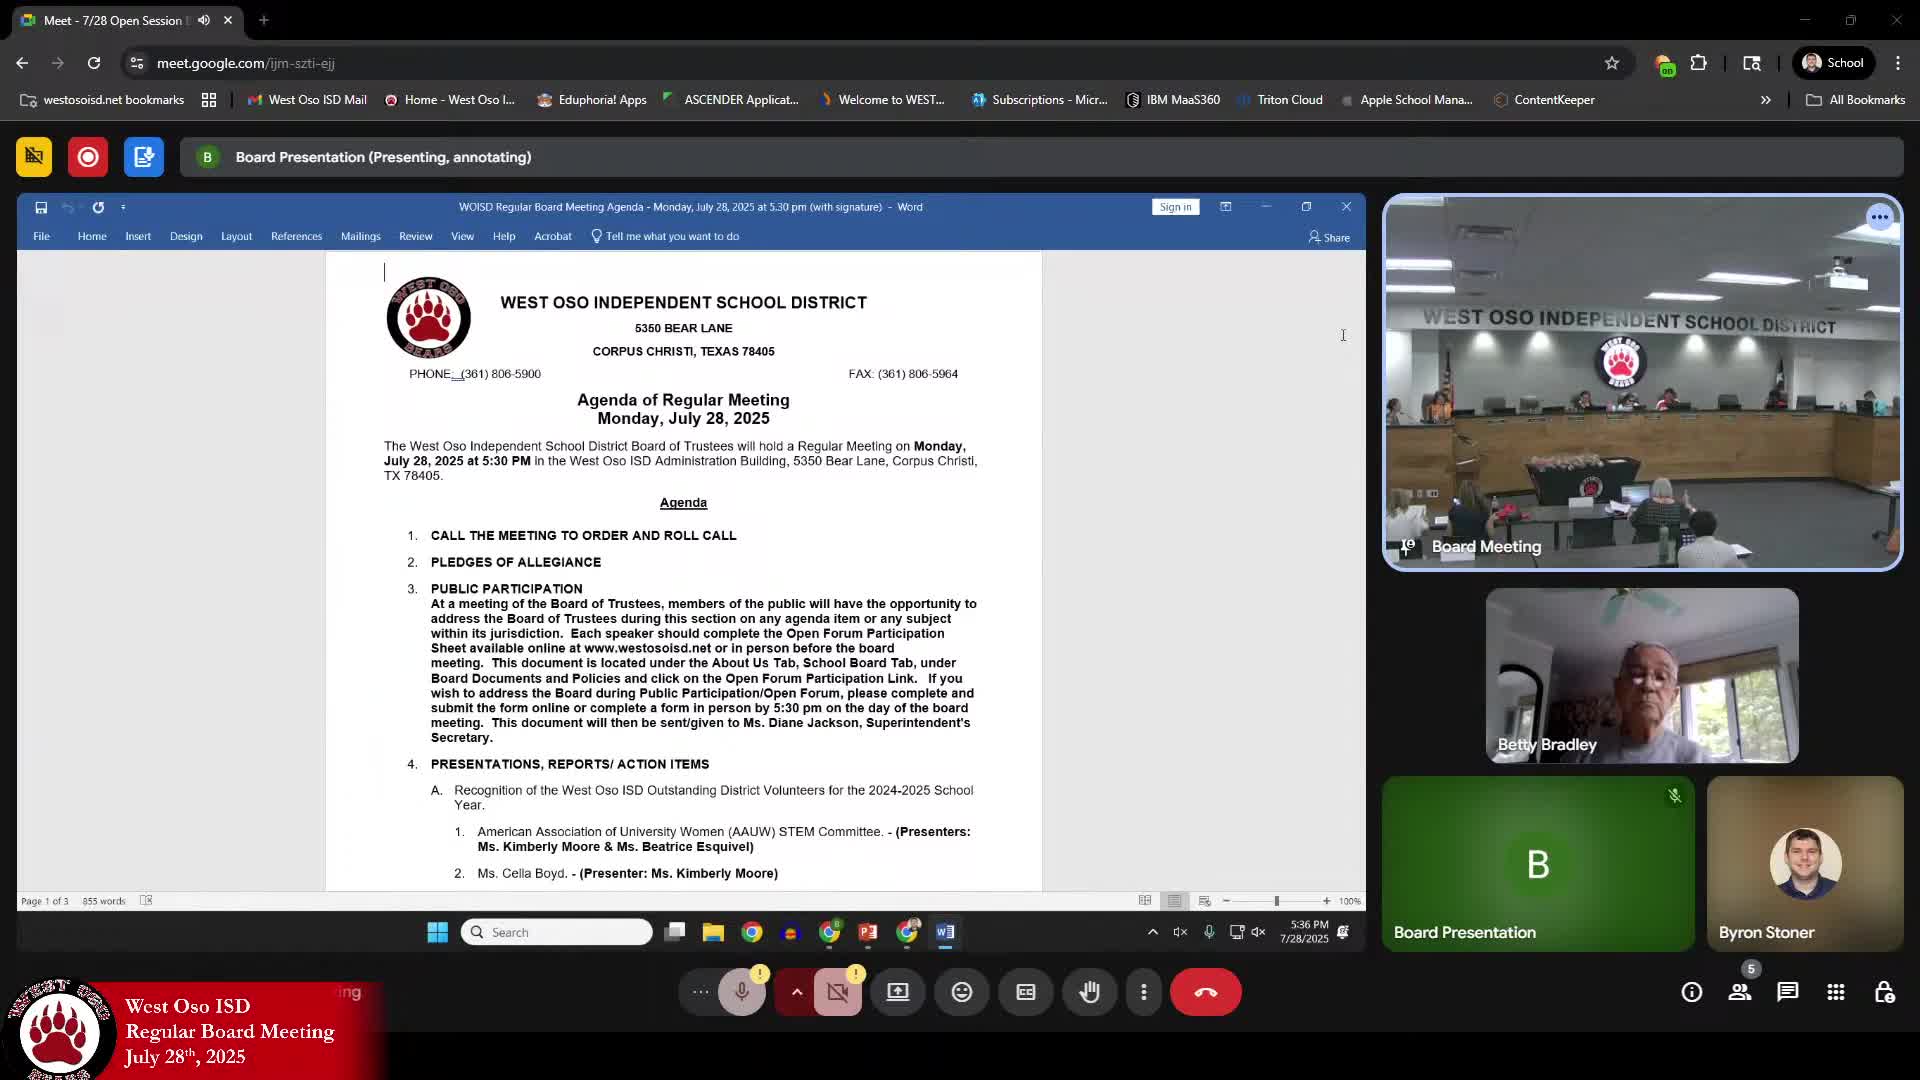
Task: Select the Betty Bradley video tile
Action: 1642,675
